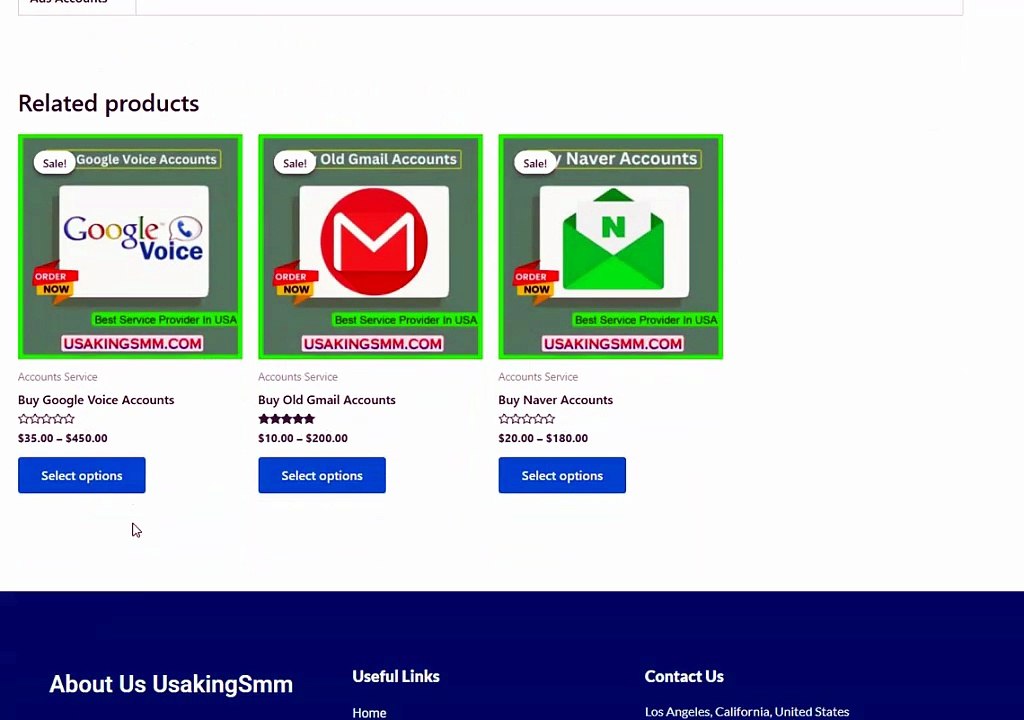Screen dimensions: 1024x720
Task: Click Accounts Service category above Old Gmail
Action: 298,377
